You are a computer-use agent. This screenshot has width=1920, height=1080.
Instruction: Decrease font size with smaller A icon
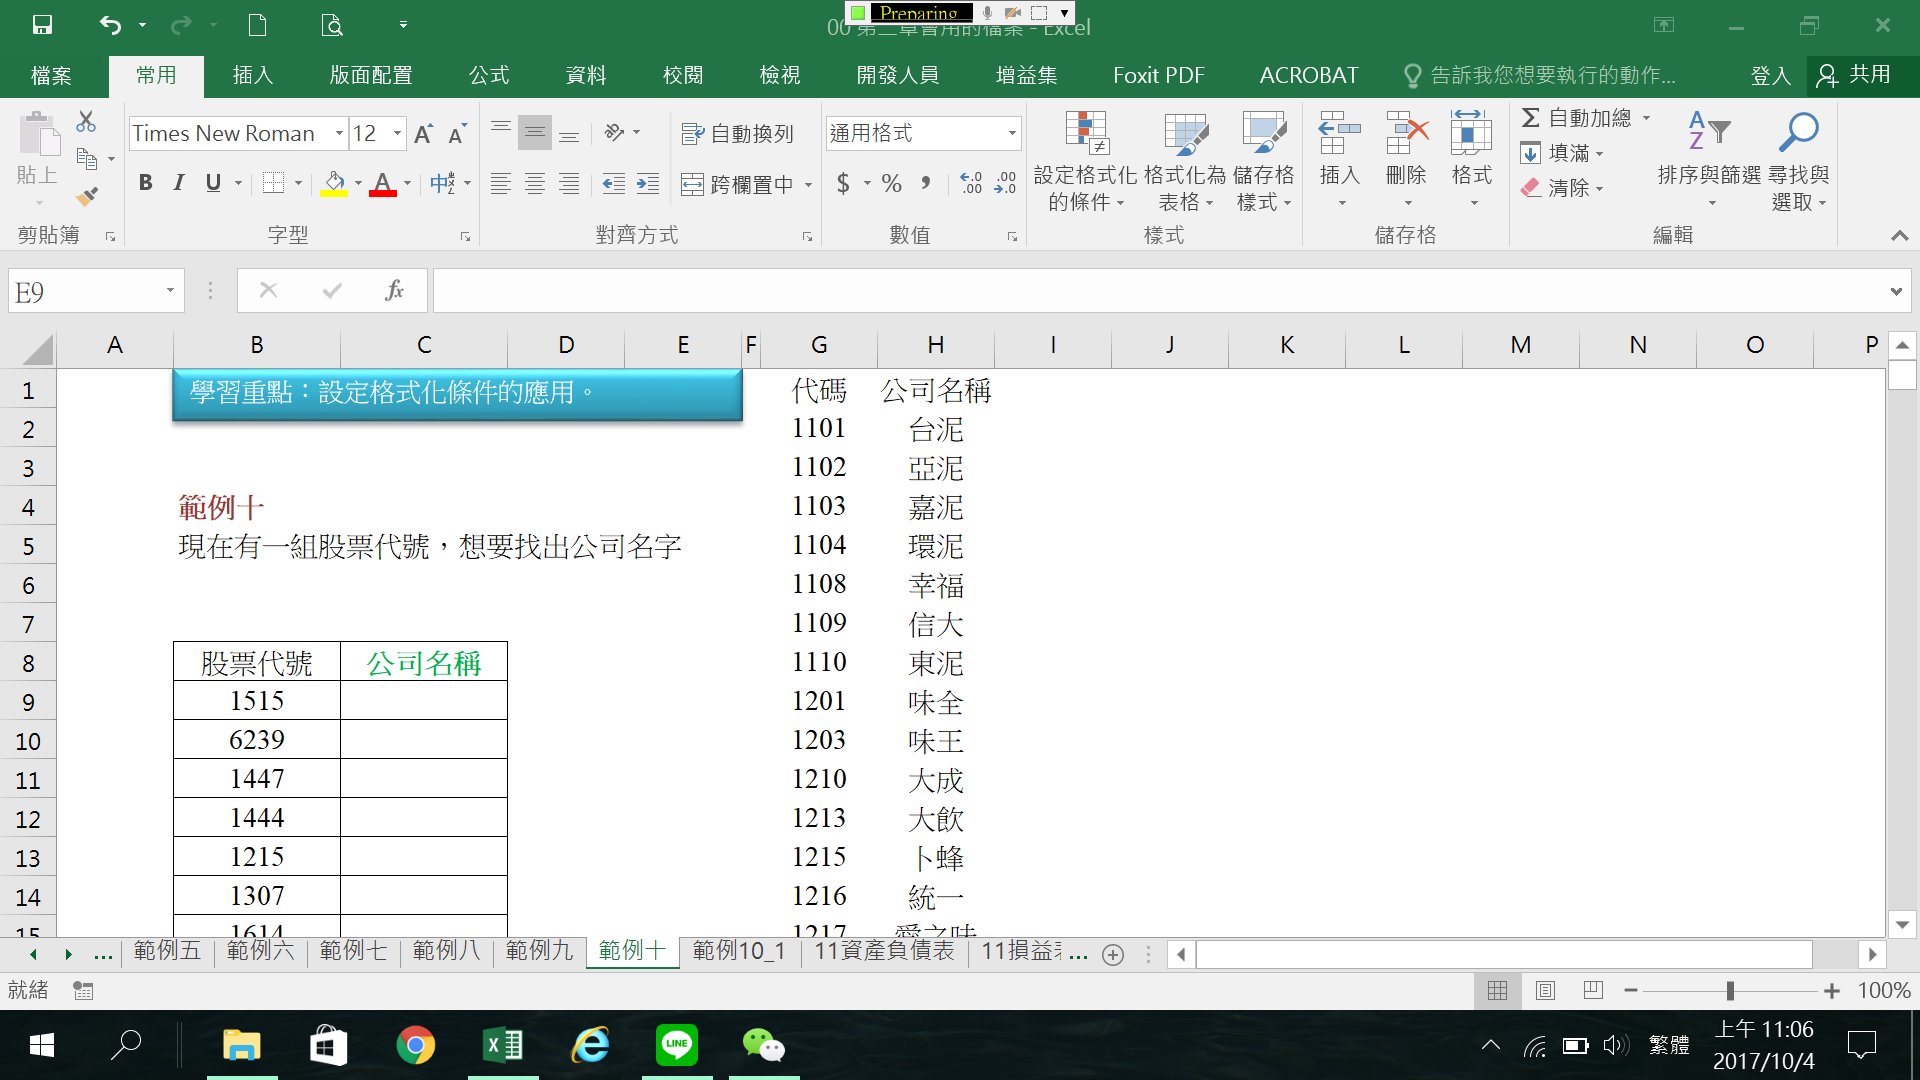click(457, 133)
